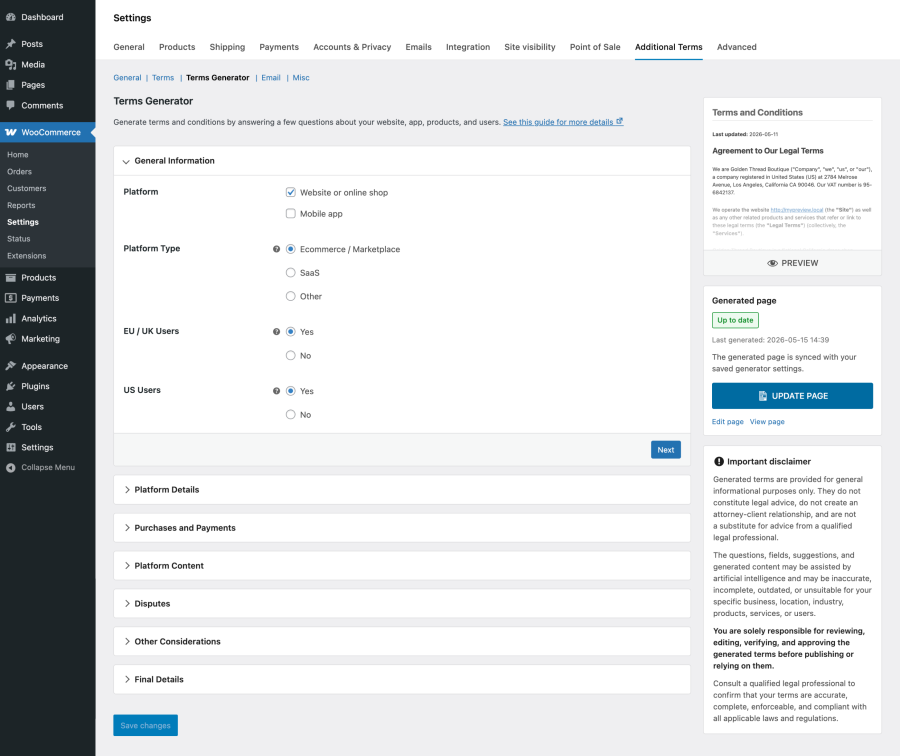Expand the Platform Content section
Image resolution: width=900 pixels, height=756 pixels.
pyautogui.click(x=402, y=565)
